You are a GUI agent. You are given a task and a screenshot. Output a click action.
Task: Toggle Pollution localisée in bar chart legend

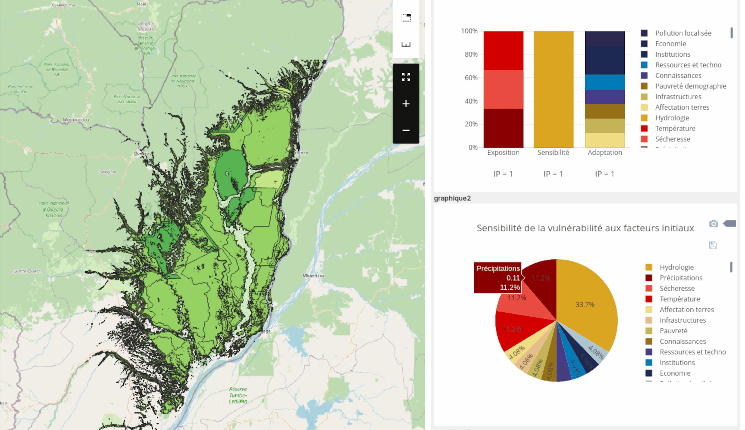[682, 33]
